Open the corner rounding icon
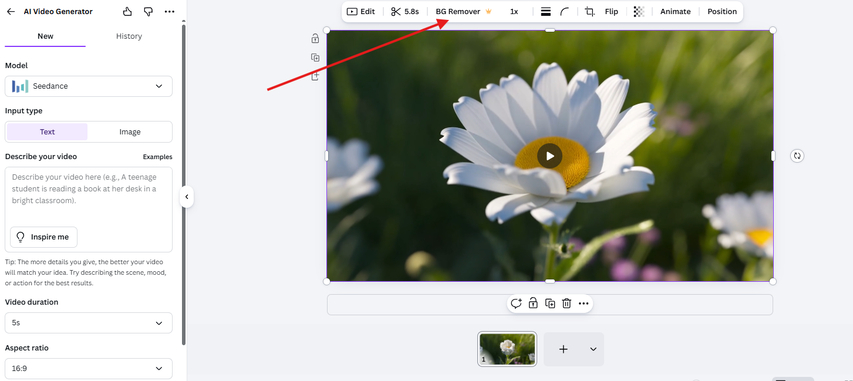The image size is (853, 381). click(565, 11)
